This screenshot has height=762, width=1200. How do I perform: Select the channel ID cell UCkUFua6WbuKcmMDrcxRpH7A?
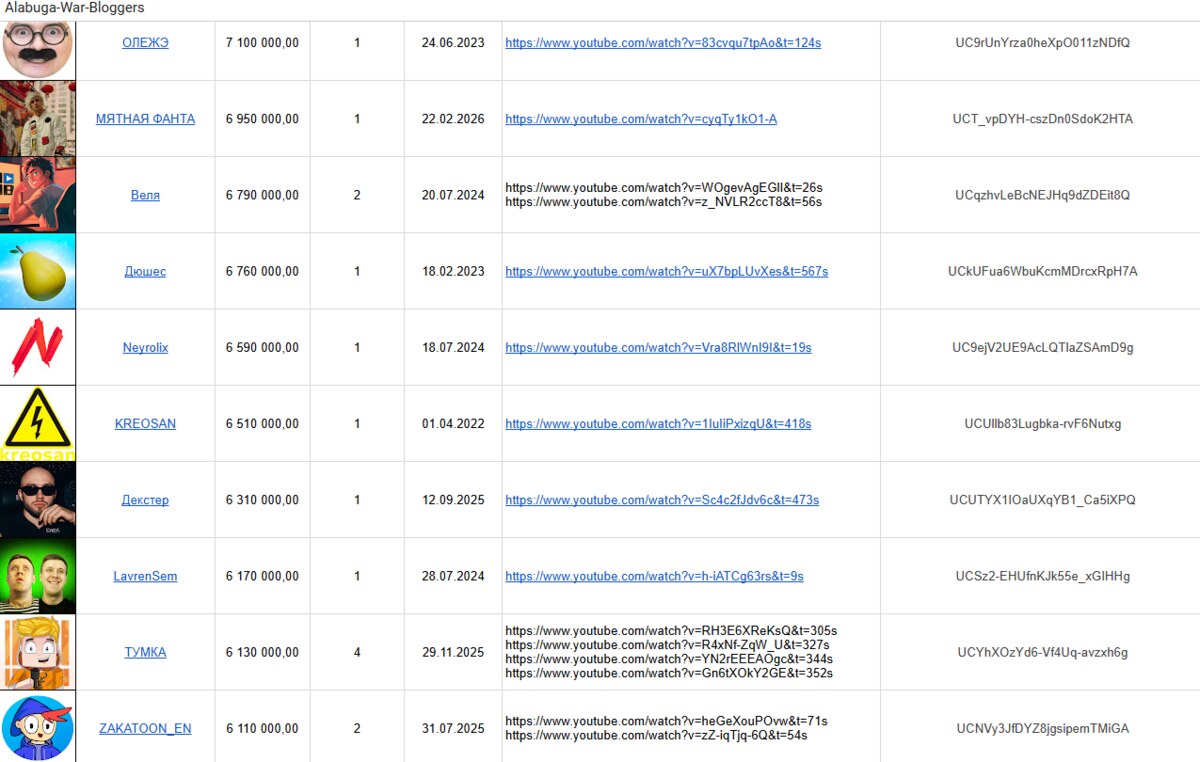click(x=1042, y=272)
